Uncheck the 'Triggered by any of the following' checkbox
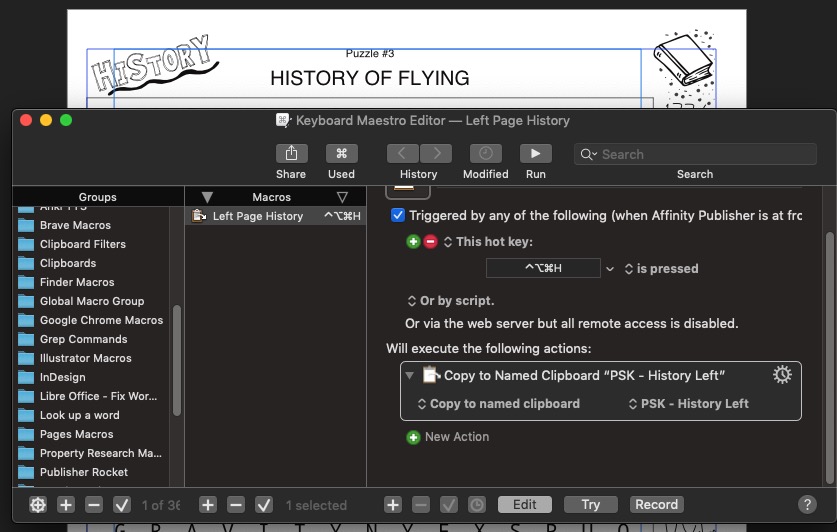 tap(398, 215)
